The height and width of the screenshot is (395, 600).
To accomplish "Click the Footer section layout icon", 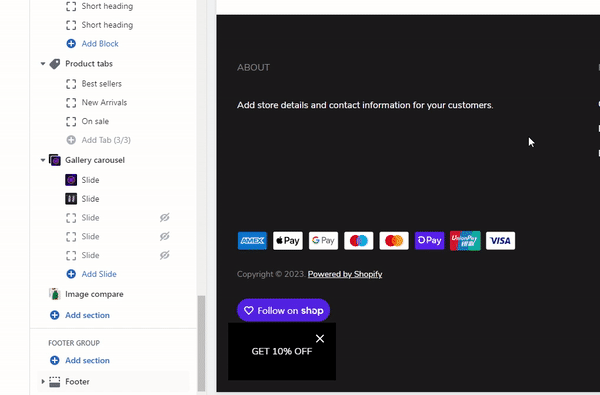I will click(x=55, y=382).
